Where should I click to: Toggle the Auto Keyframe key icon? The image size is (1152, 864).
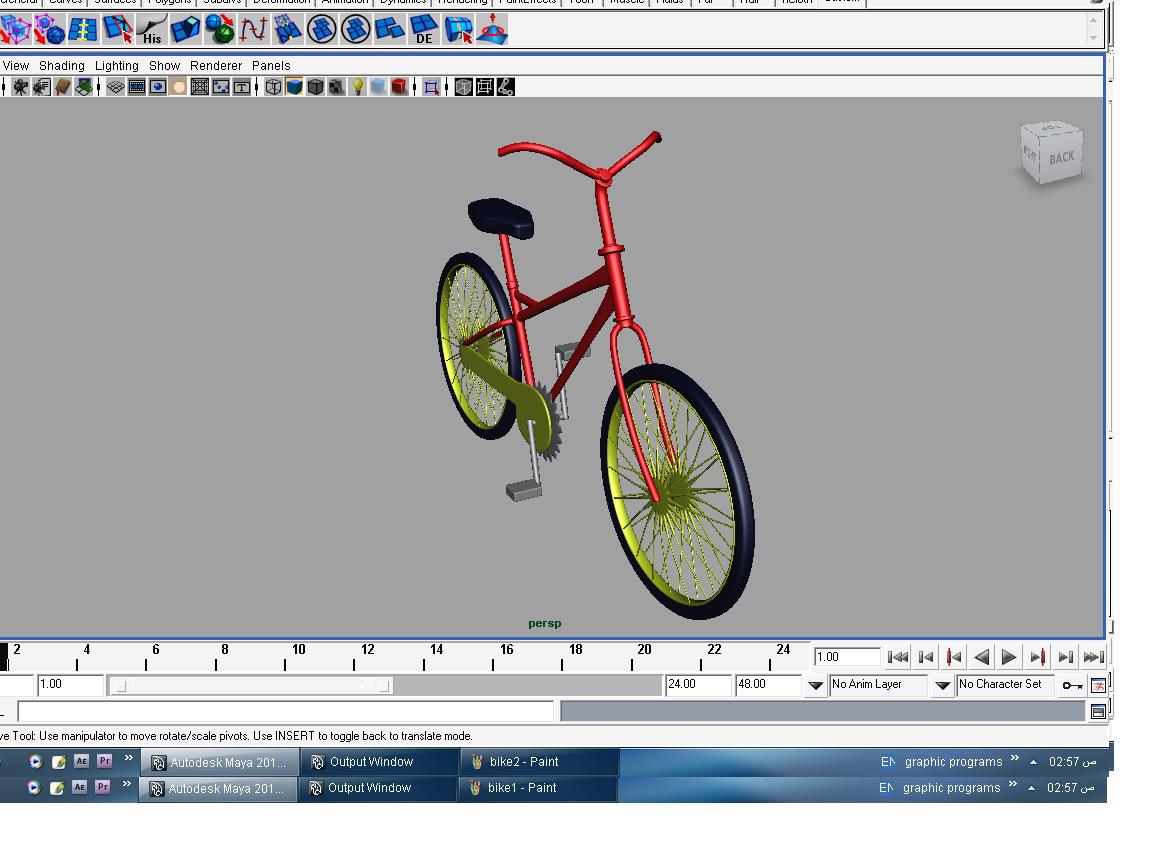1073,685
